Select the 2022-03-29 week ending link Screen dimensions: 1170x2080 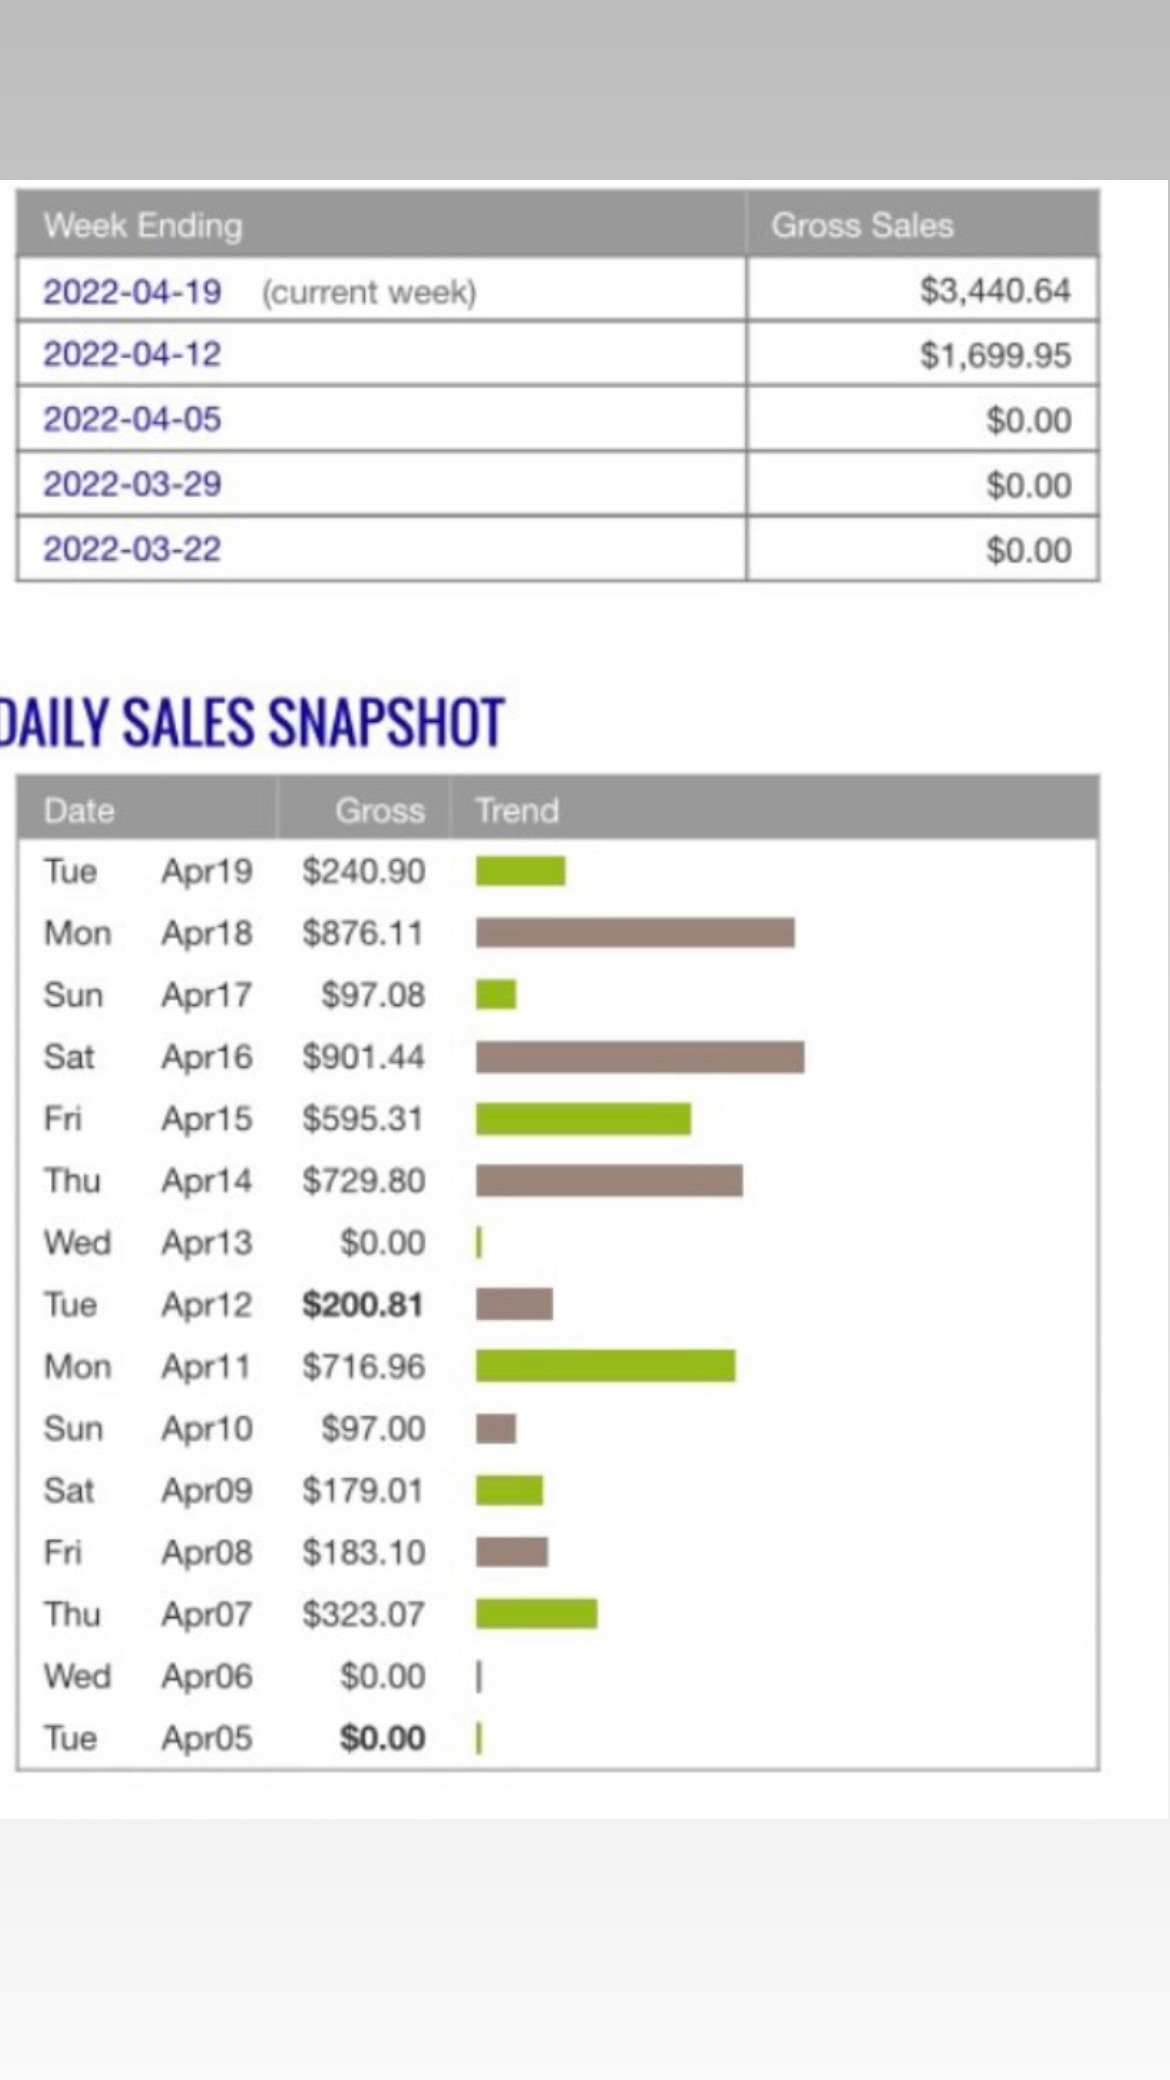click(x=132, y=484)
